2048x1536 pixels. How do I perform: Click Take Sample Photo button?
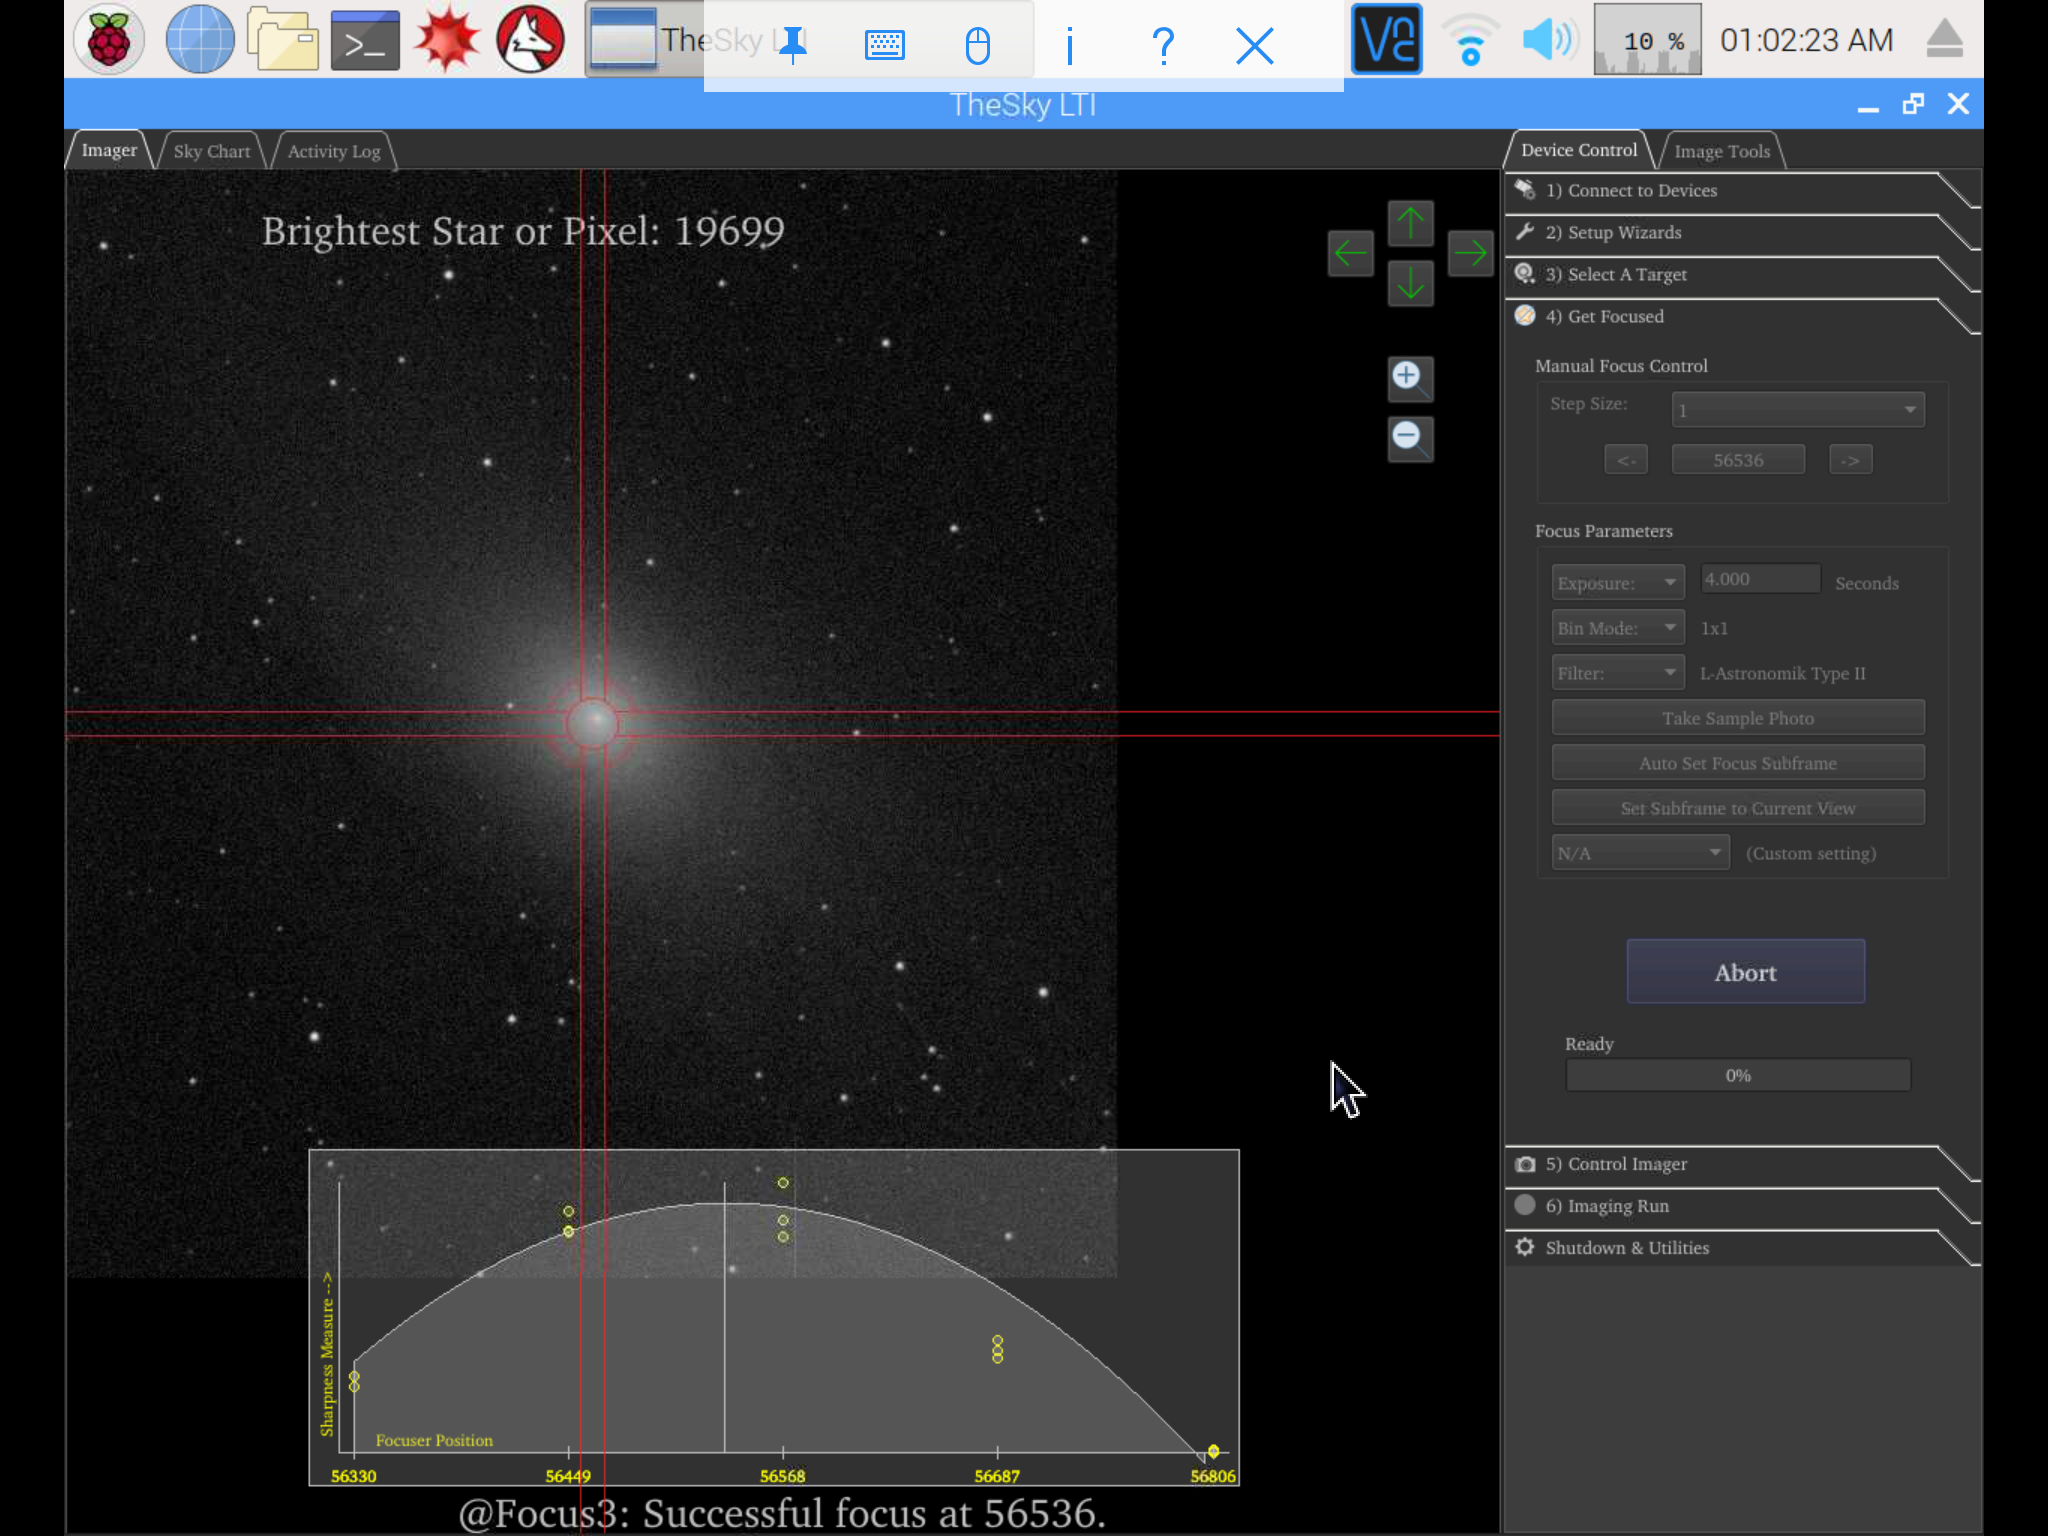[x=1738, y=718]
